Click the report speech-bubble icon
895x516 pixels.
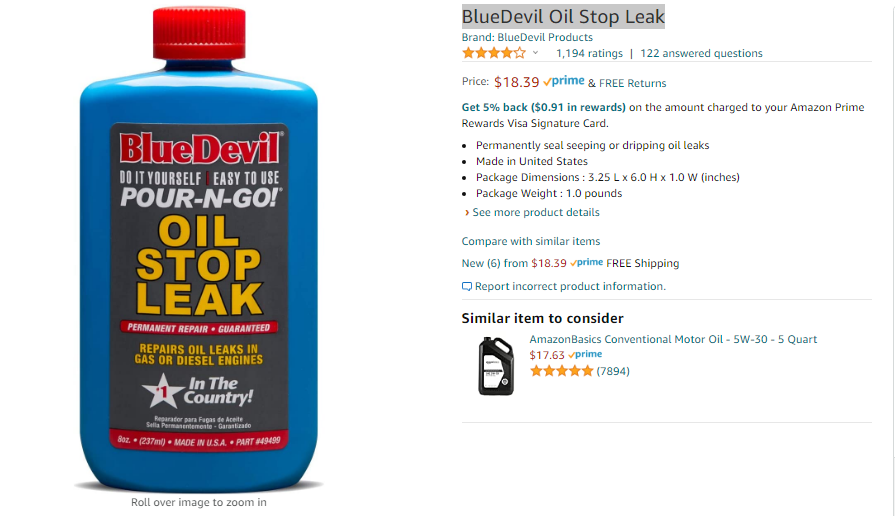coord(466,287)
